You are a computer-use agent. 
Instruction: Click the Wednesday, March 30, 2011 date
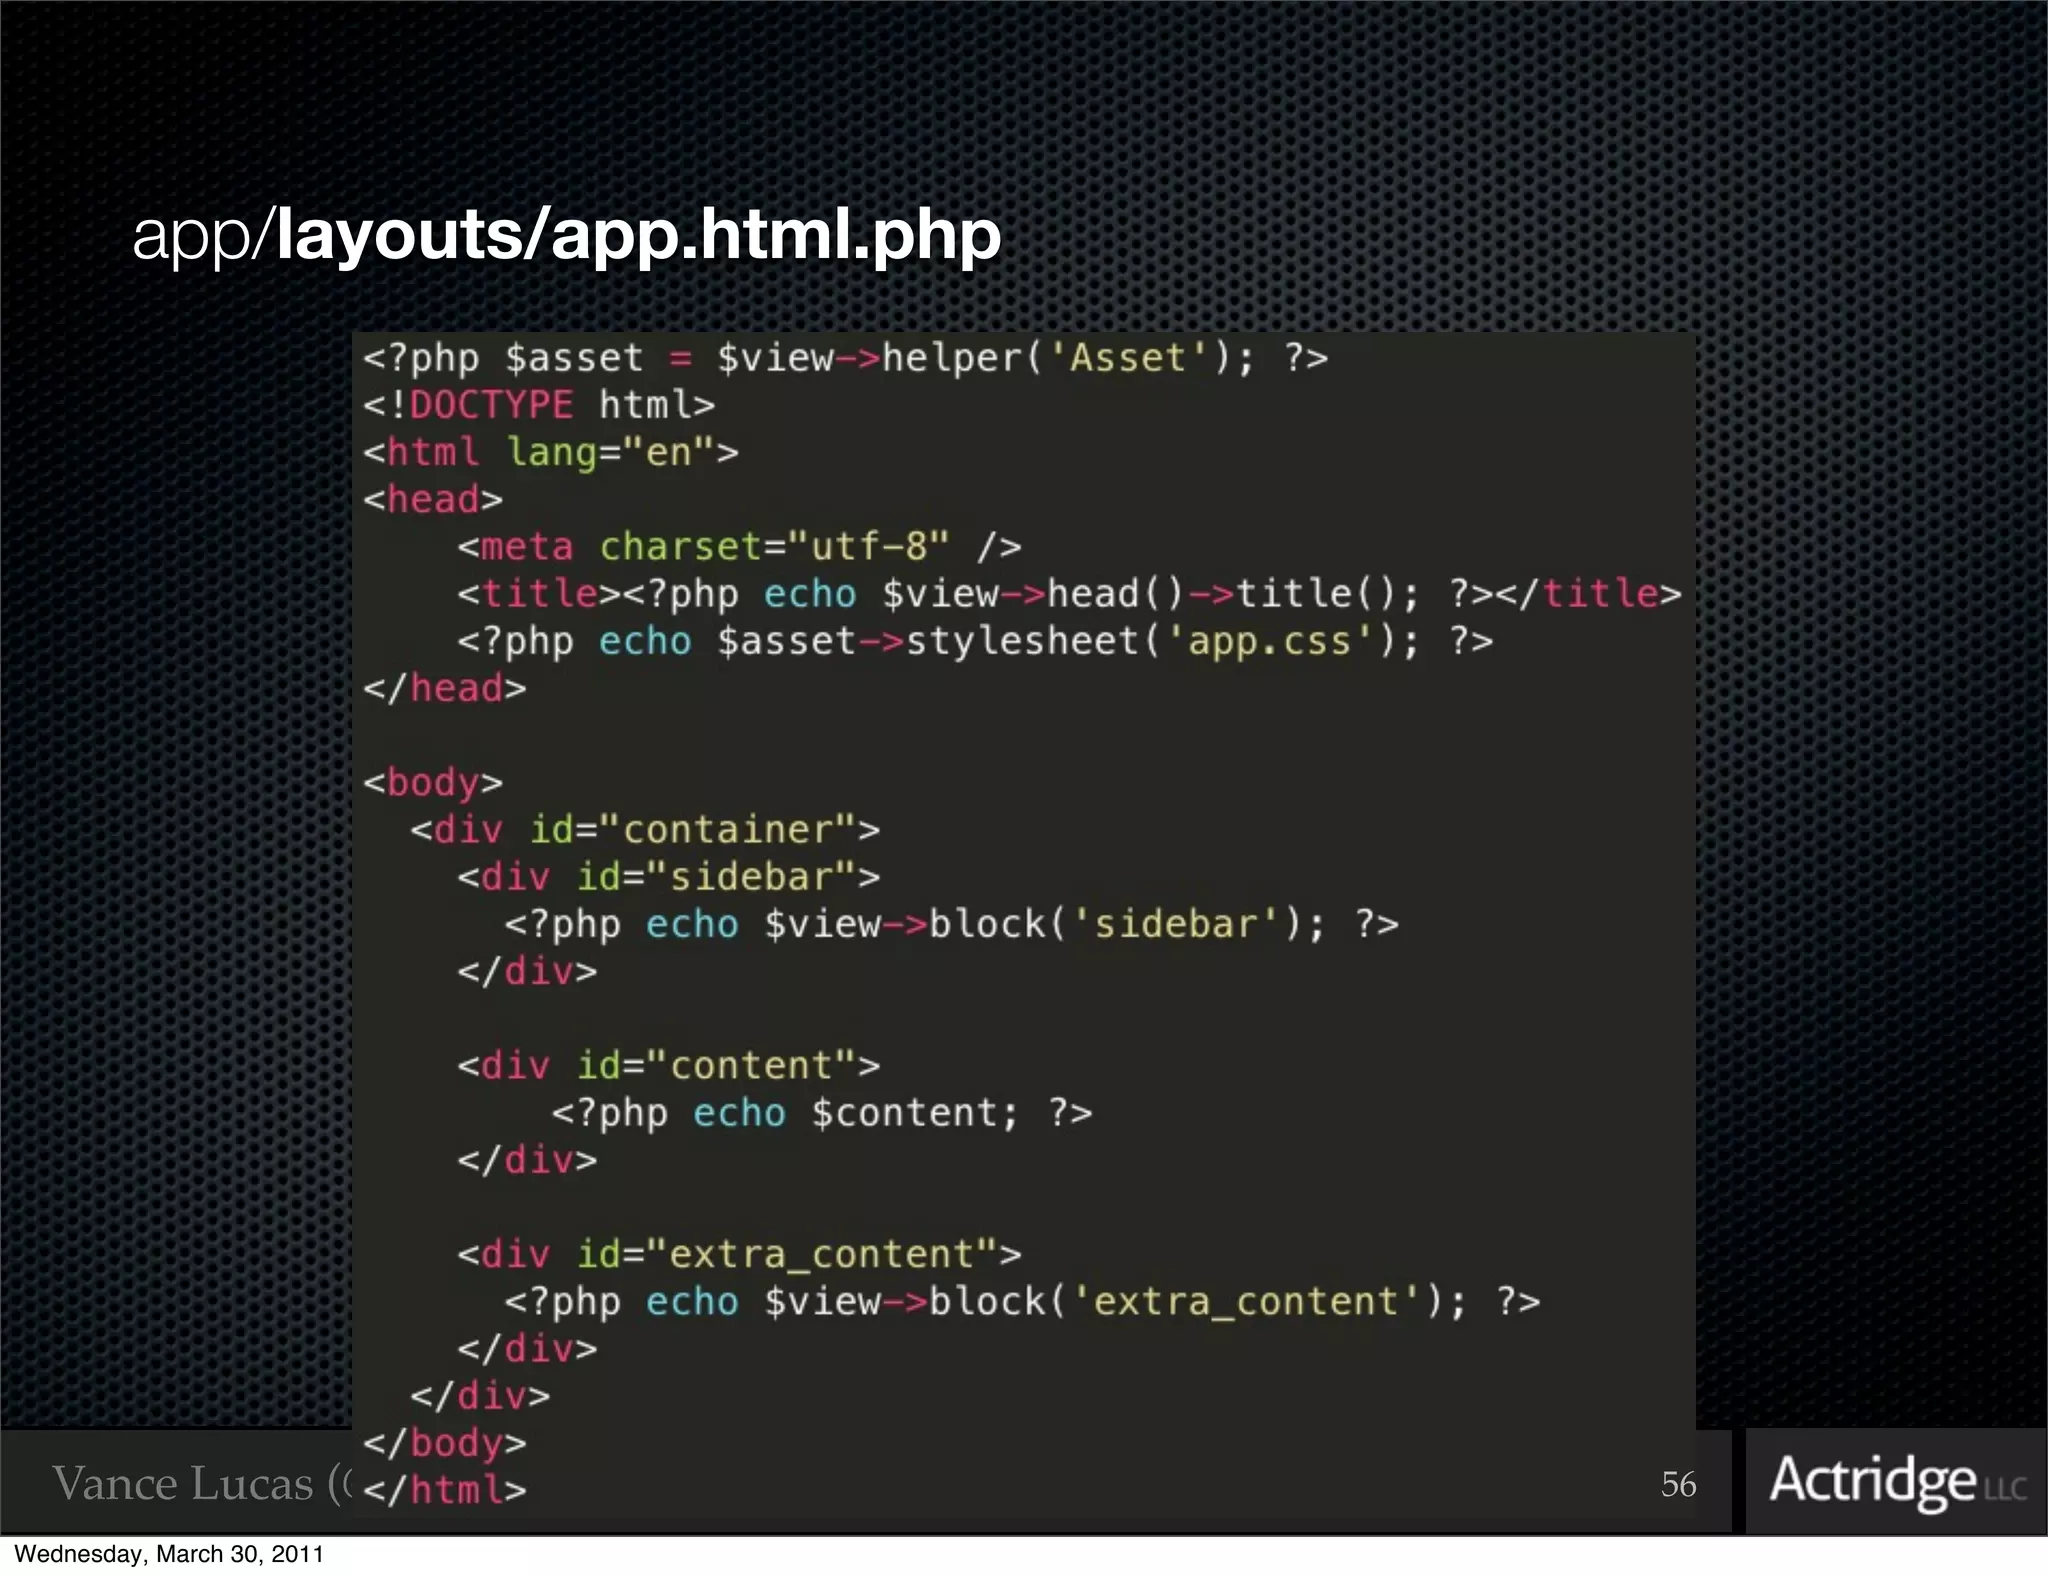pos(169,1554)
